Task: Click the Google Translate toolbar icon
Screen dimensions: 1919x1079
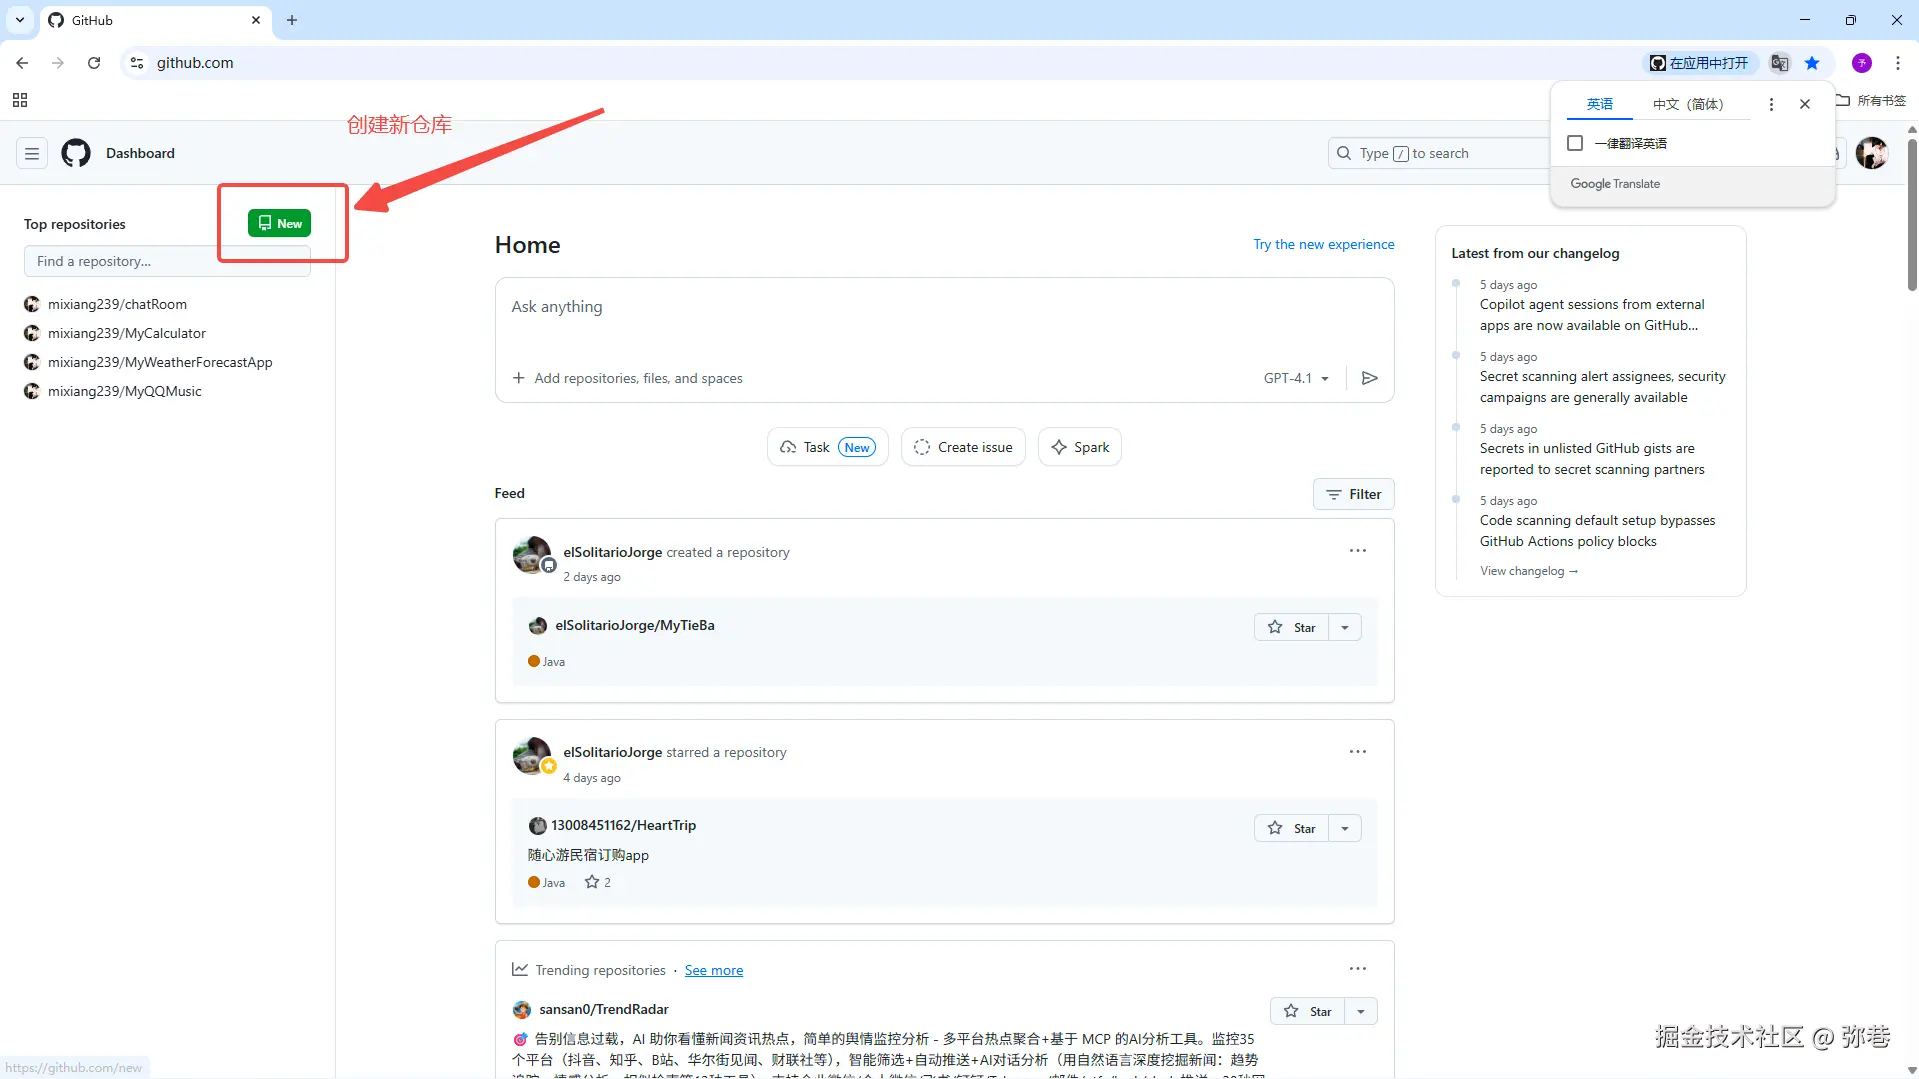Action: click(1779, 63)
